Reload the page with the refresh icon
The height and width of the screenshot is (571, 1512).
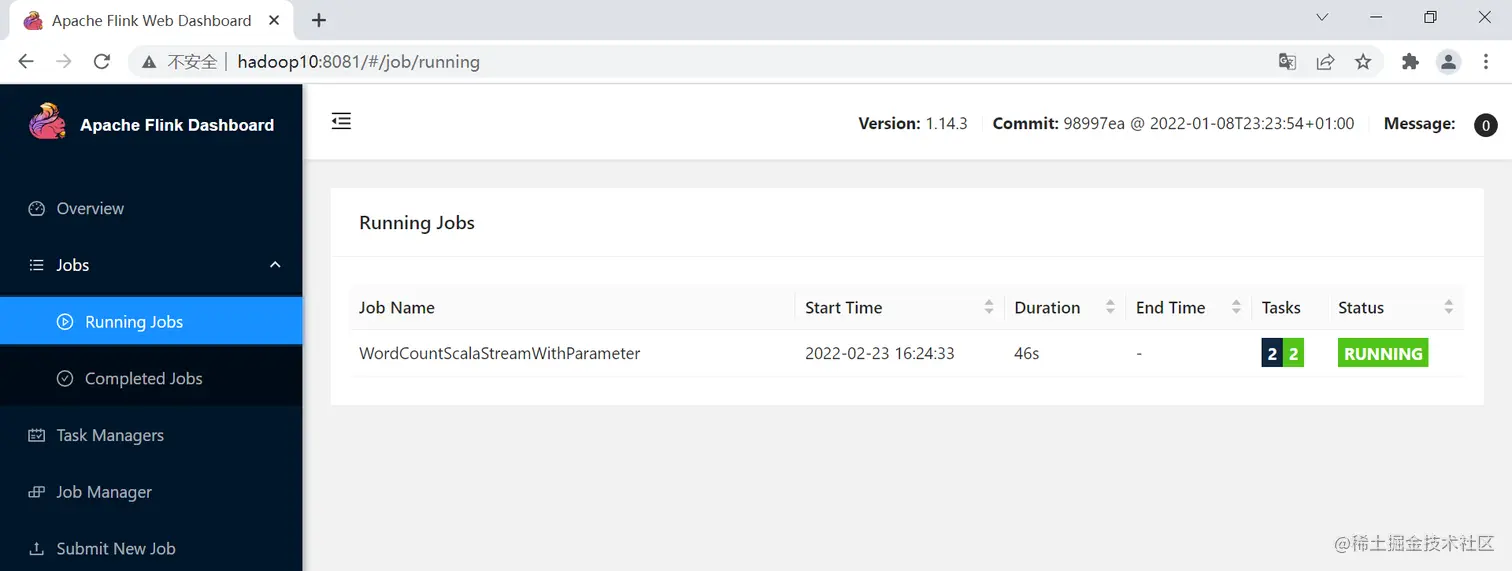pyautogui.click(x=101, y=62)
